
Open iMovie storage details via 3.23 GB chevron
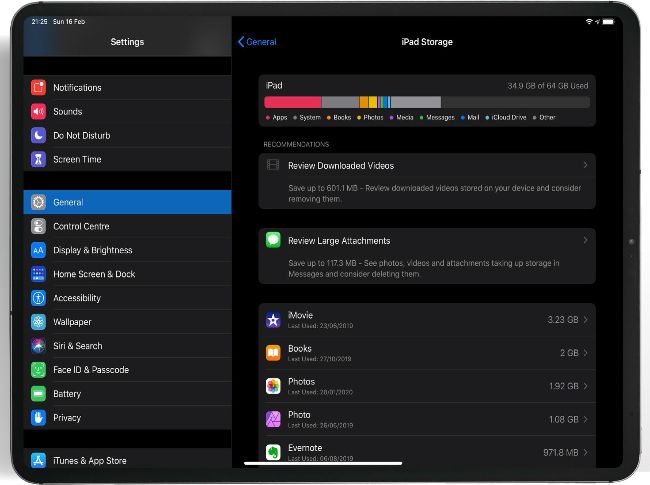[x=585, y=320]
